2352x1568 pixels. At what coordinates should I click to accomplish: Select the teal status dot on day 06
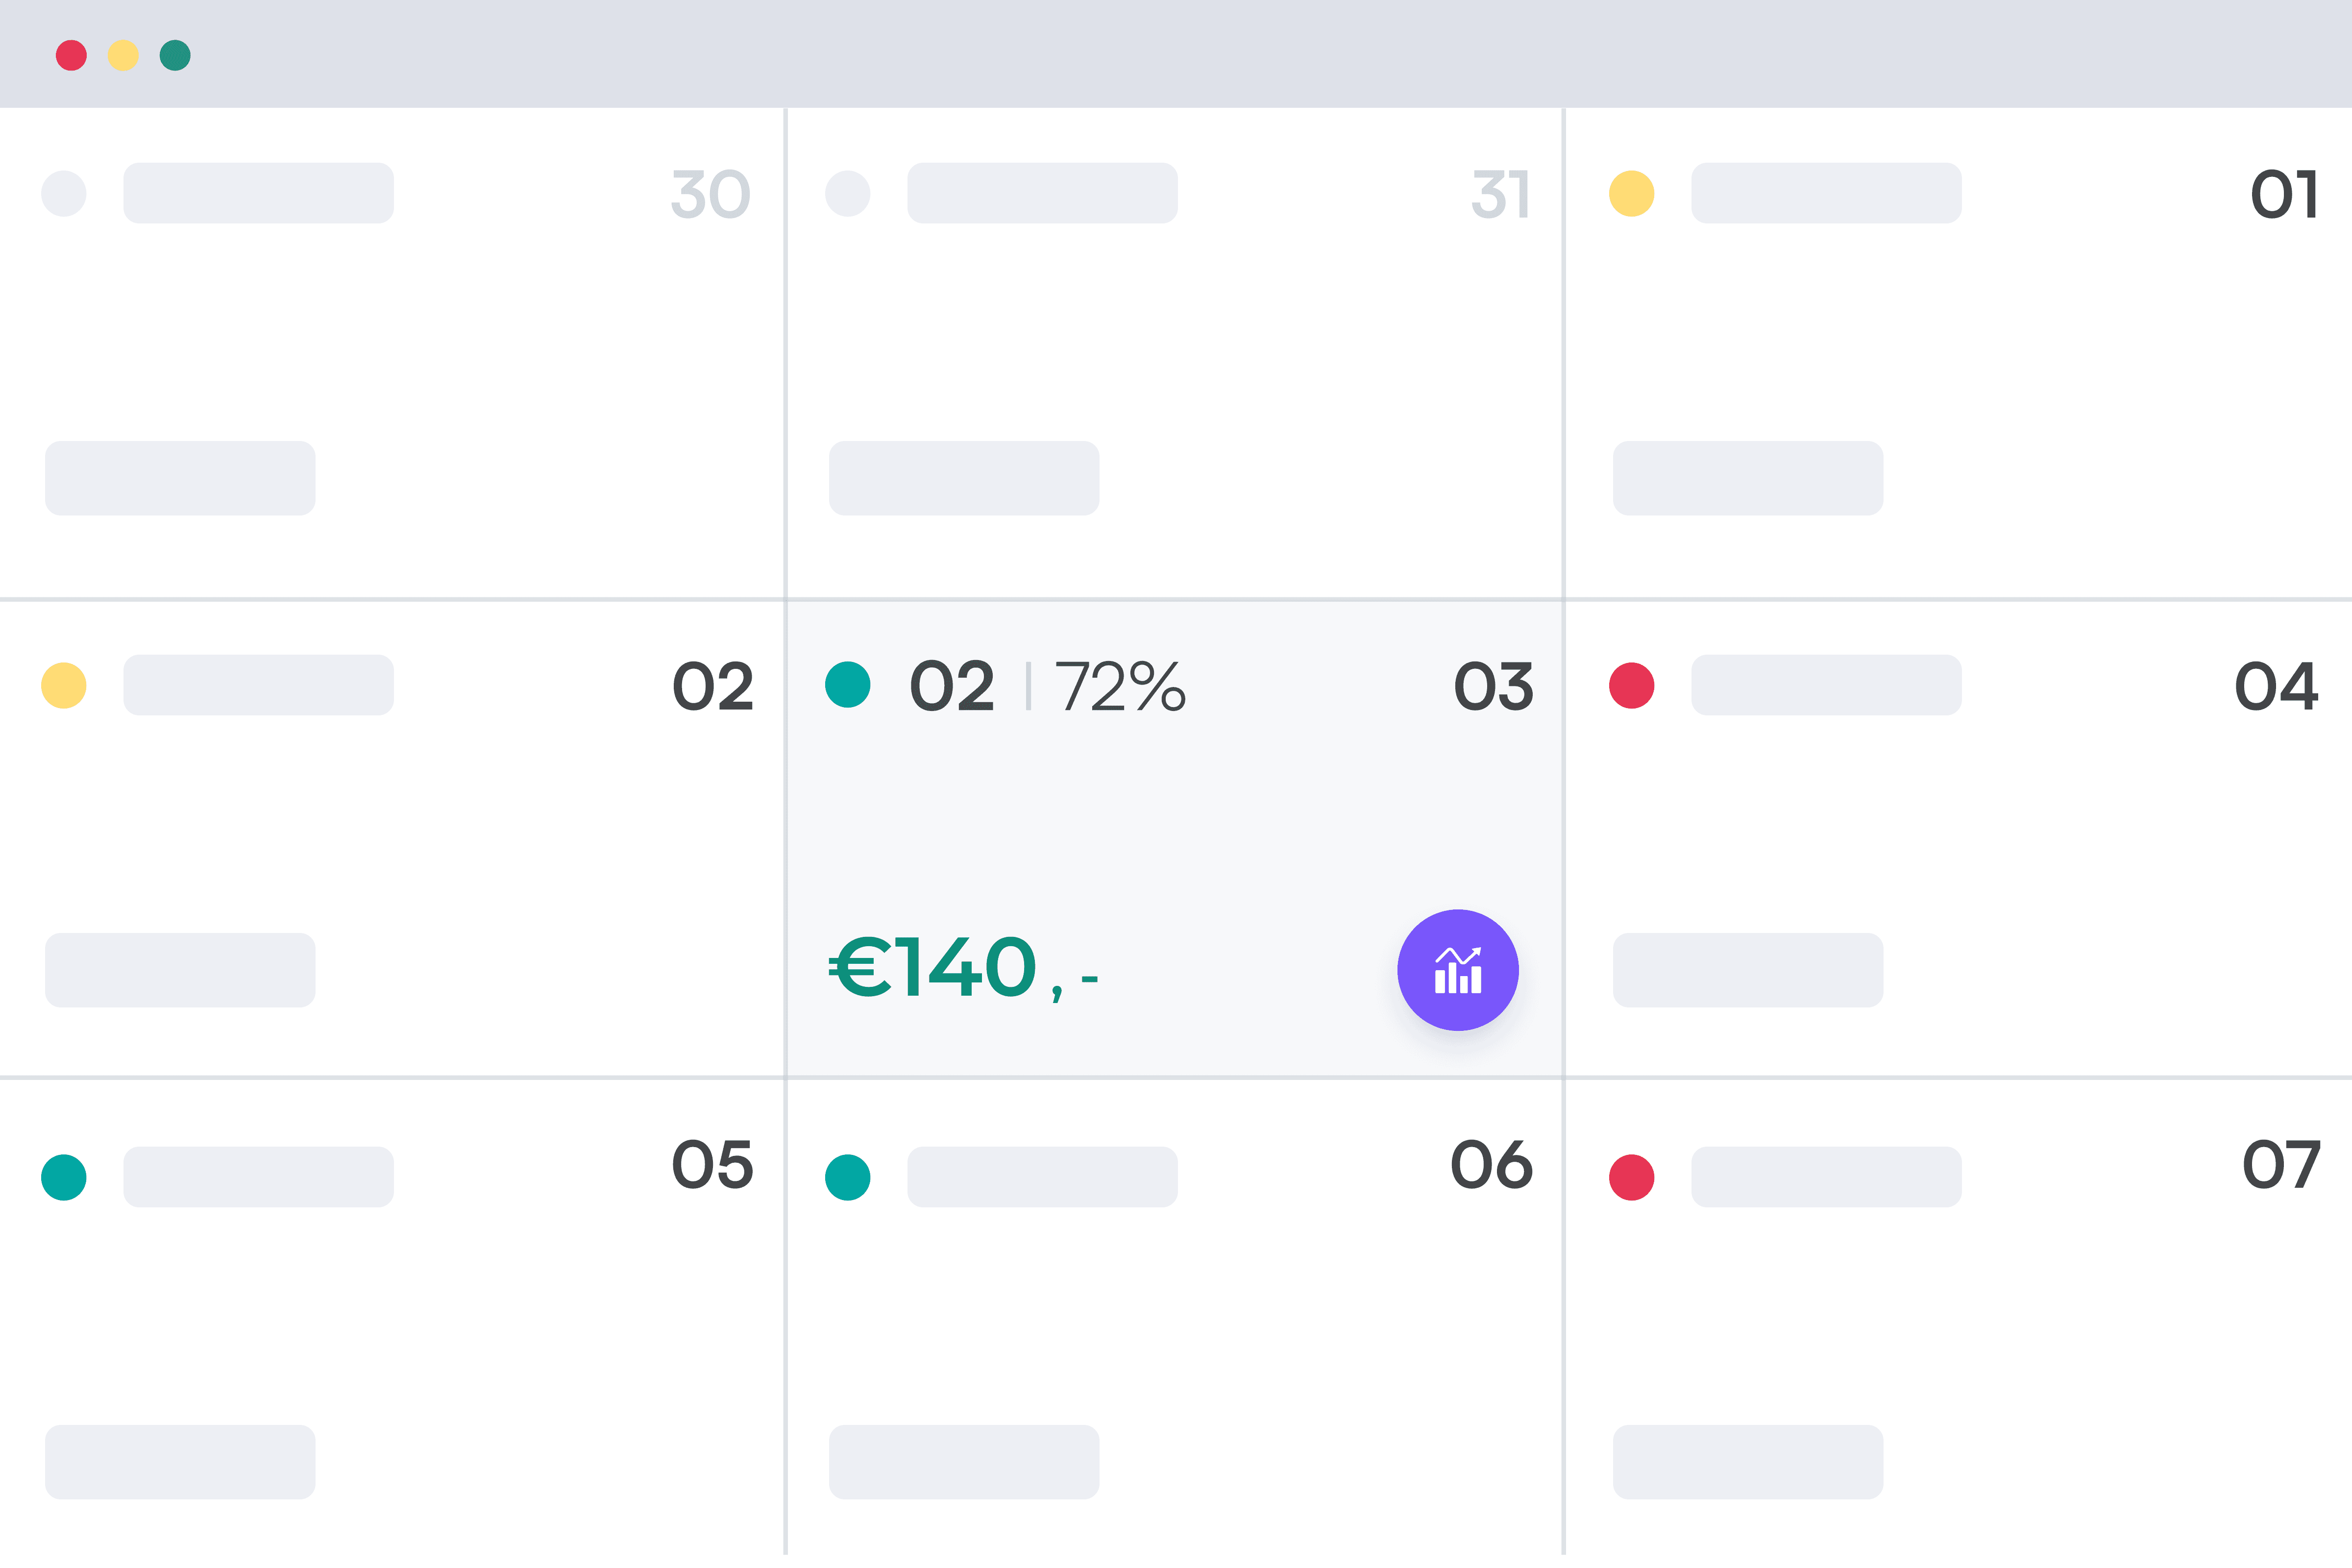click(x=848, y=1177)
